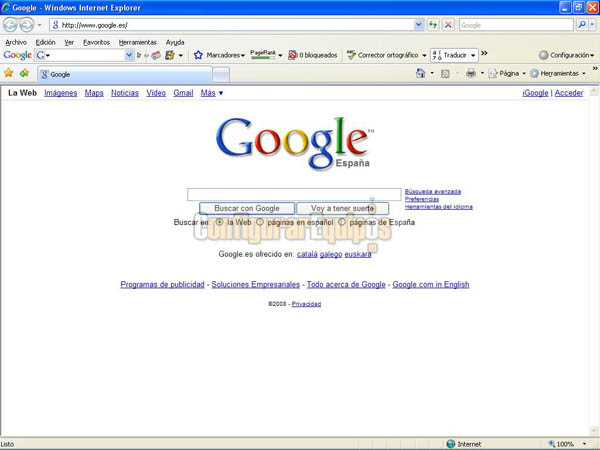
Task: Expand the Más dropdown link
Action: click(x=212, y=93)
